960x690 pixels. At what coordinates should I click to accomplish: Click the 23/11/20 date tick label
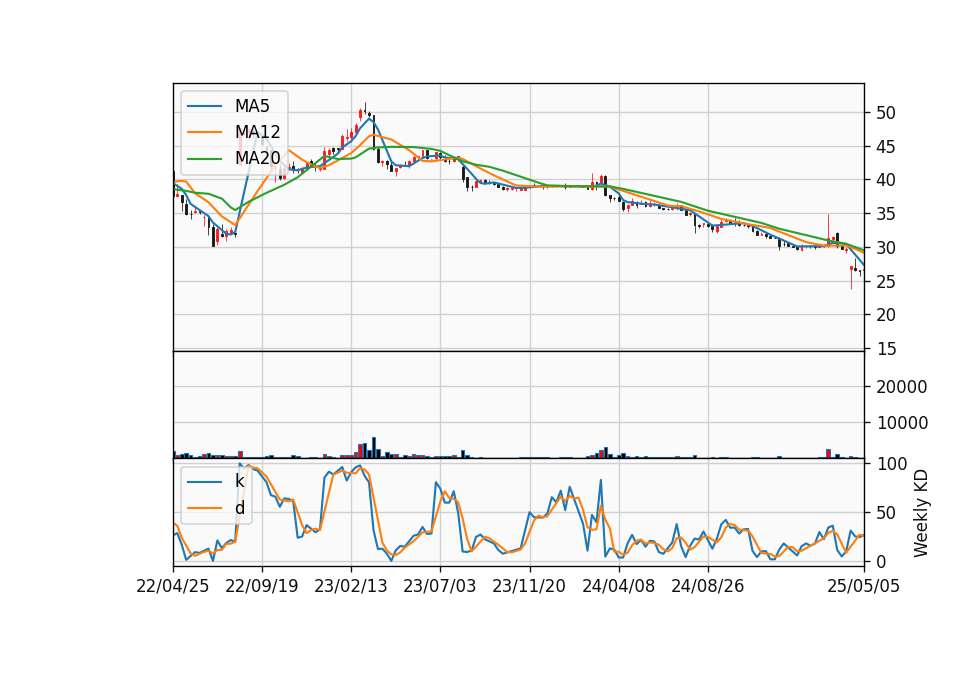pos(529,587)
